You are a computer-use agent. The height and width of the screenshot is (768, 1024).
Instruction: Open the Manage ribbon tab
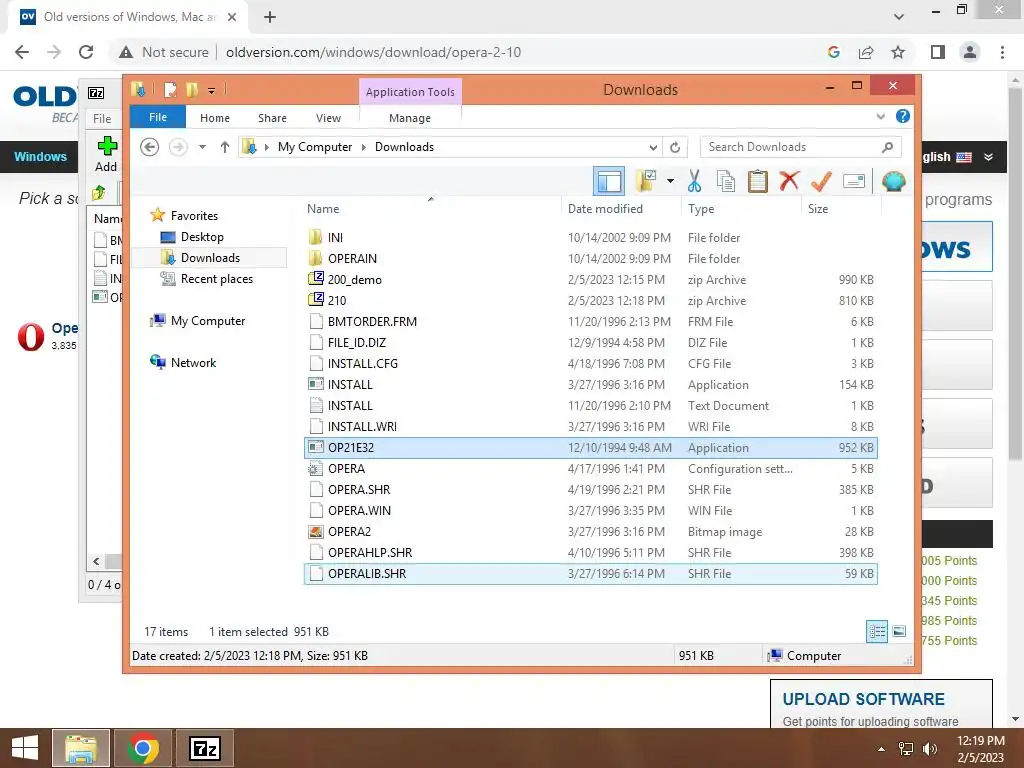pyautogui.click(x=410, y=118)
